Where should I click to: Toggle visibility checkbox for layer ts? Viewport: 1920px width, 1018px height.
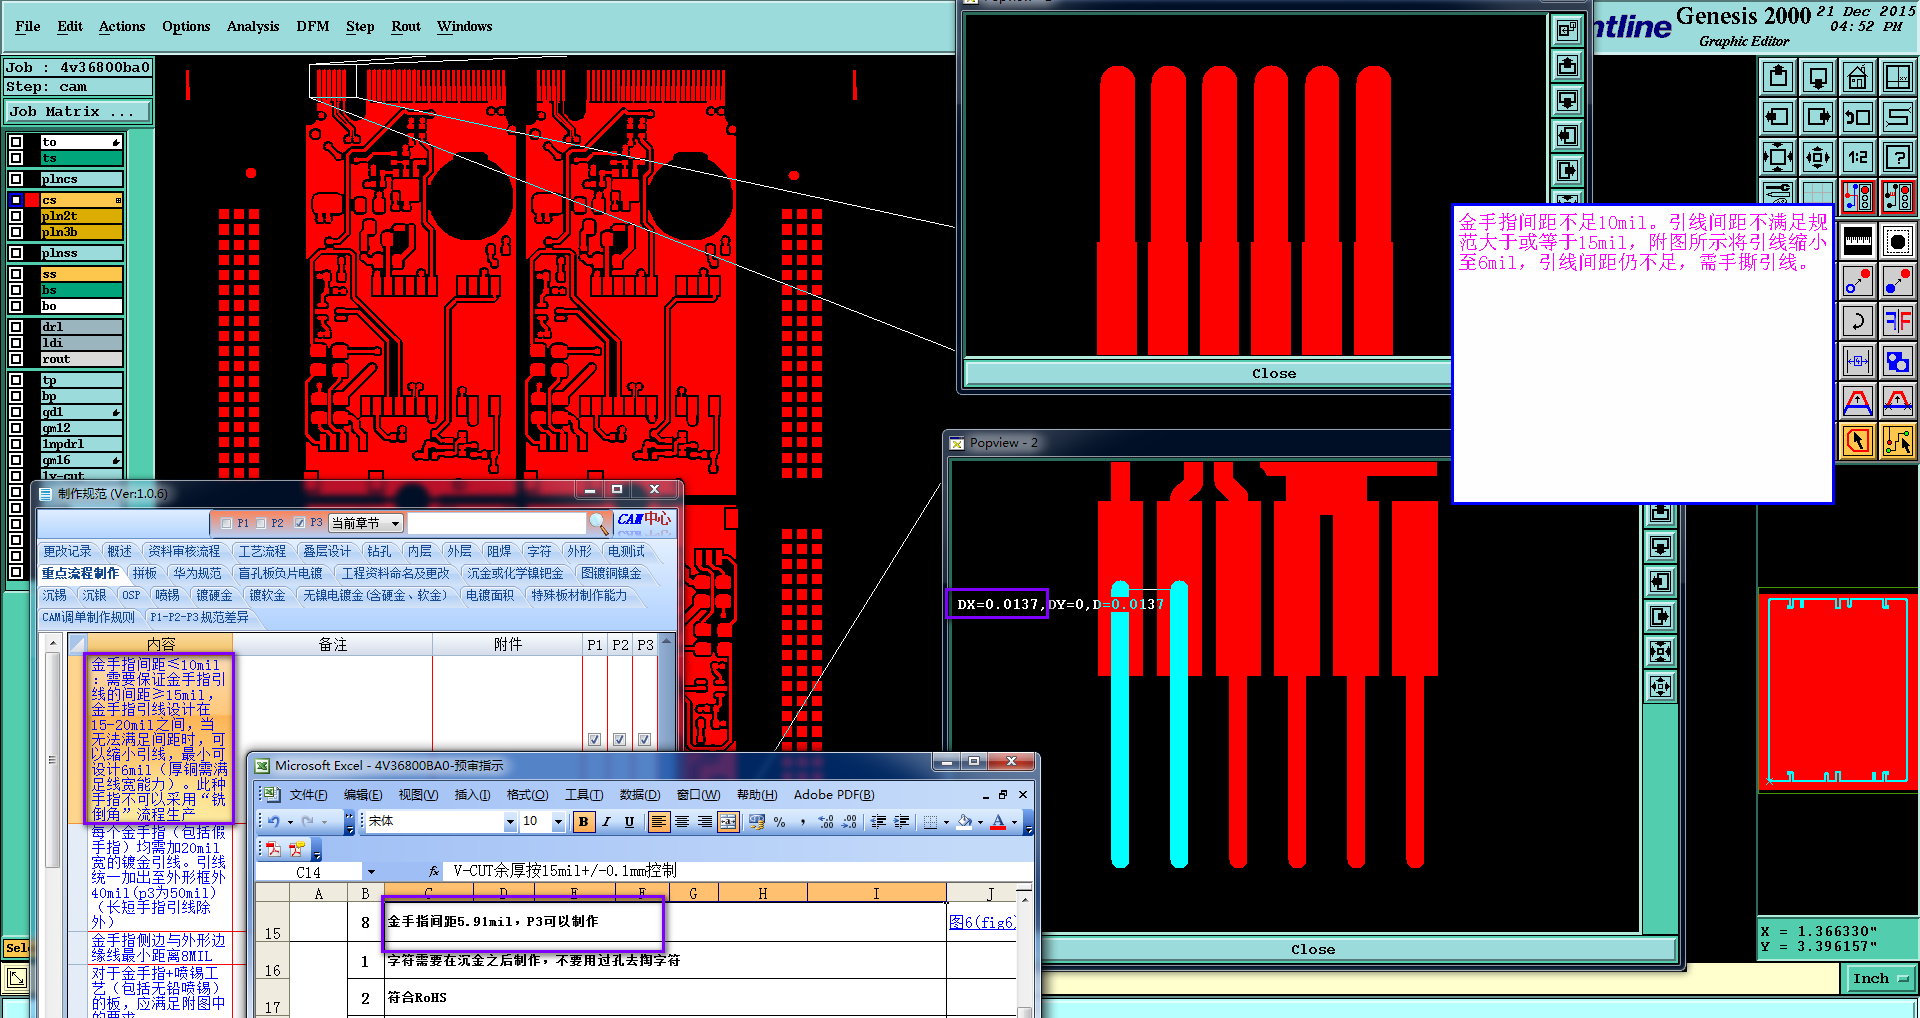pos(16,158)
